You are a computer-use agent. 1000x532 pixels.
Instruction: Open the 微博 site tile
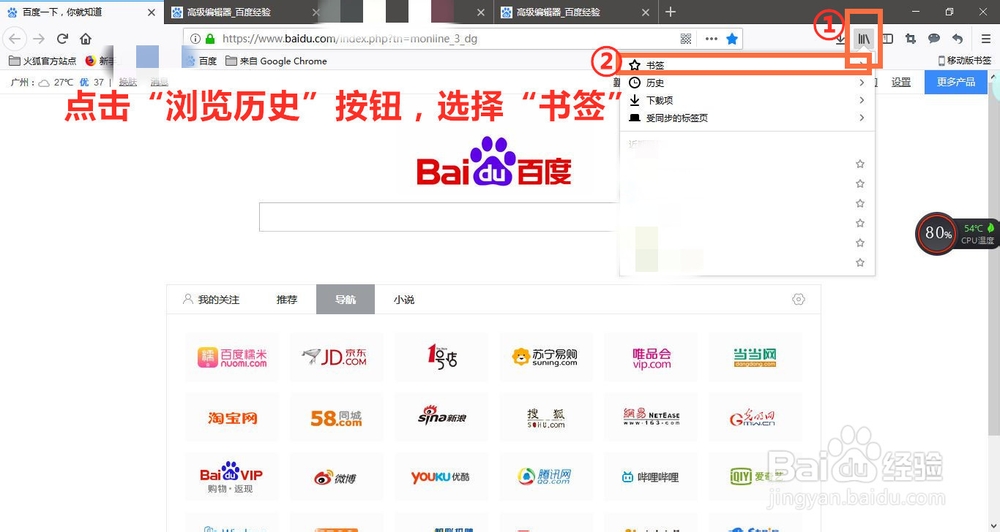point(336,477)
